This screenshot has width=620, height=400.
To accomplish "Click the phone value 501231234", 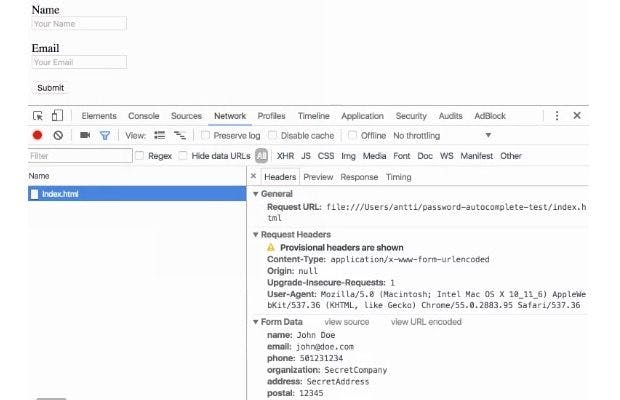I will point(321,358).
